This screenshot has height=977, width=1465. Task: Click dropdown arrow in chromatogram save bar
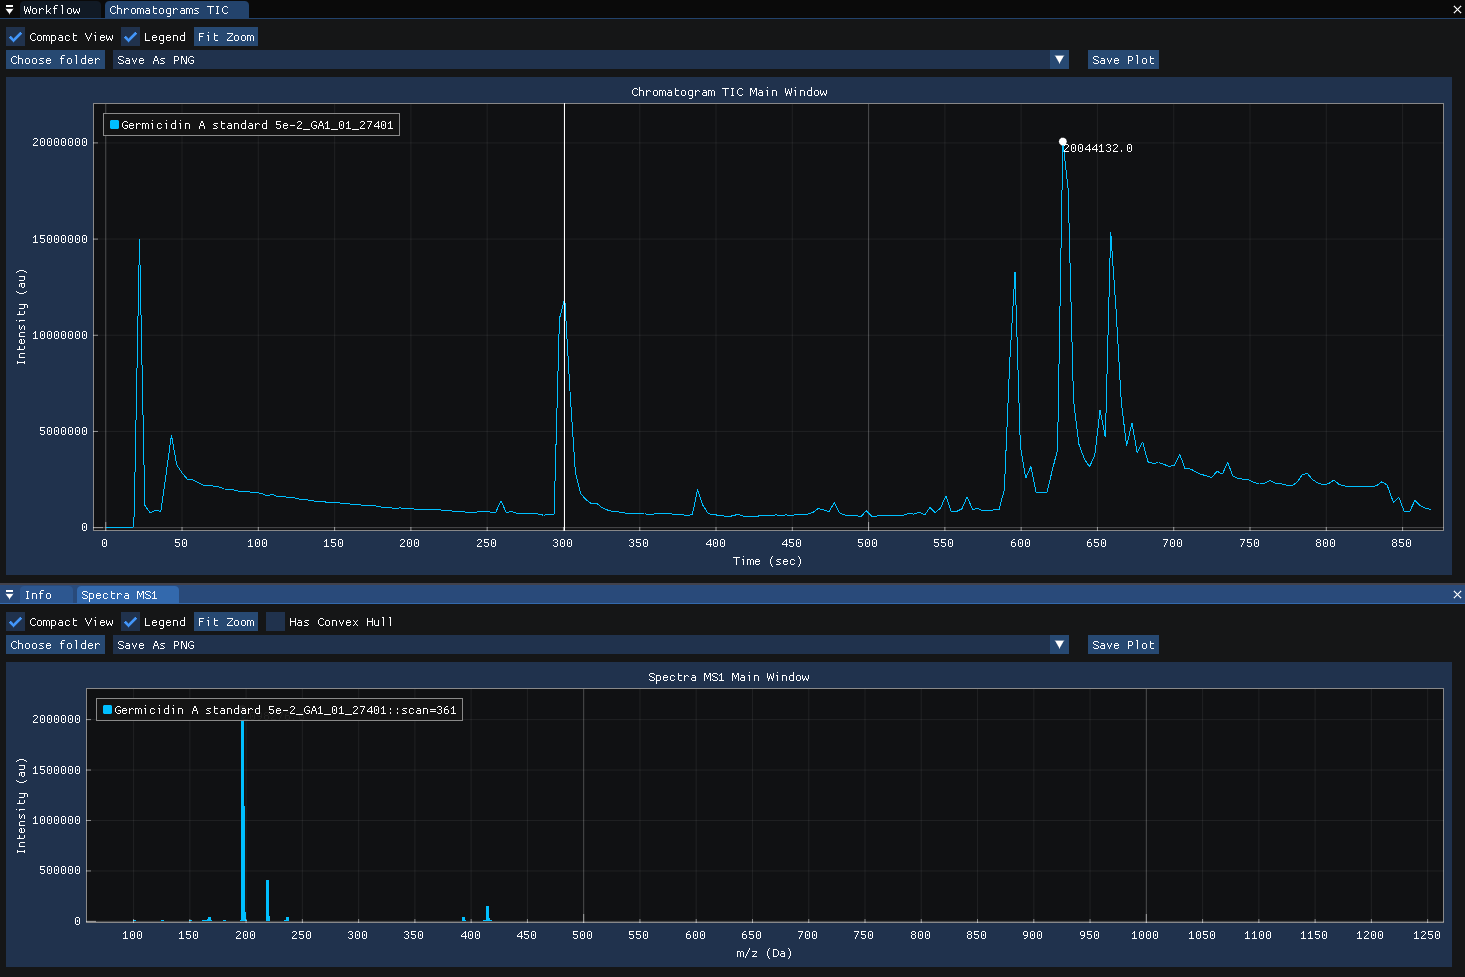pyautogui.click(x=1060, y=60)
